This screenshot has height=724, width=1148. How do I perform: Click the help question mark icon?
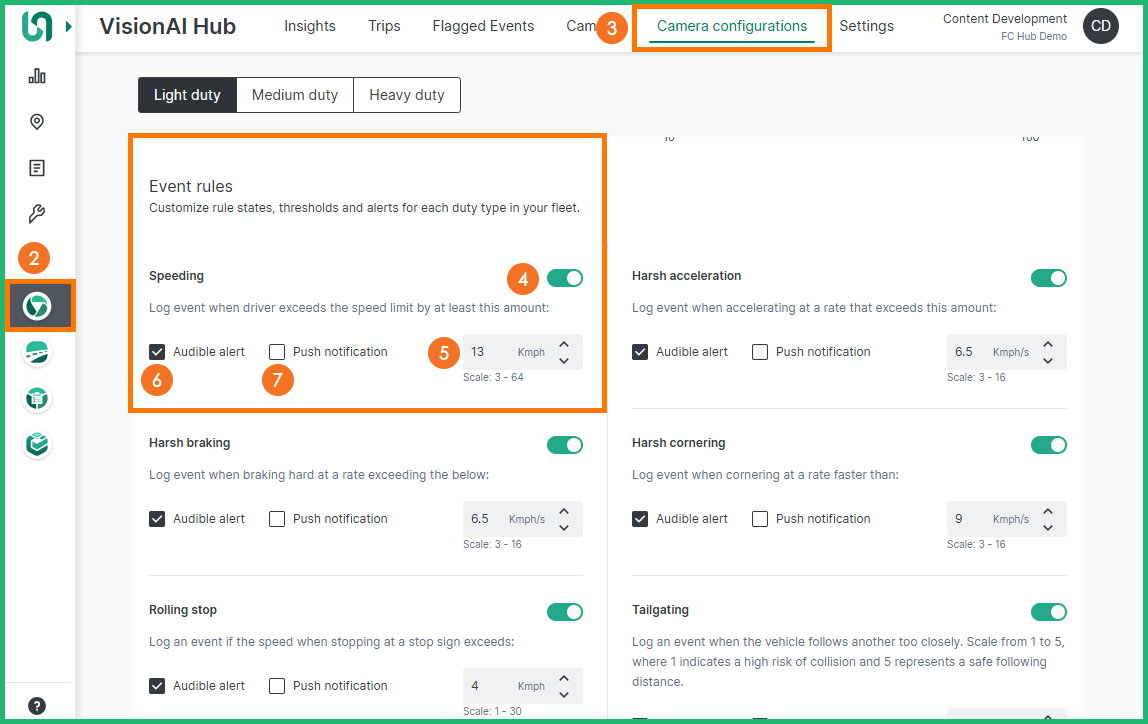click(37, 706)
